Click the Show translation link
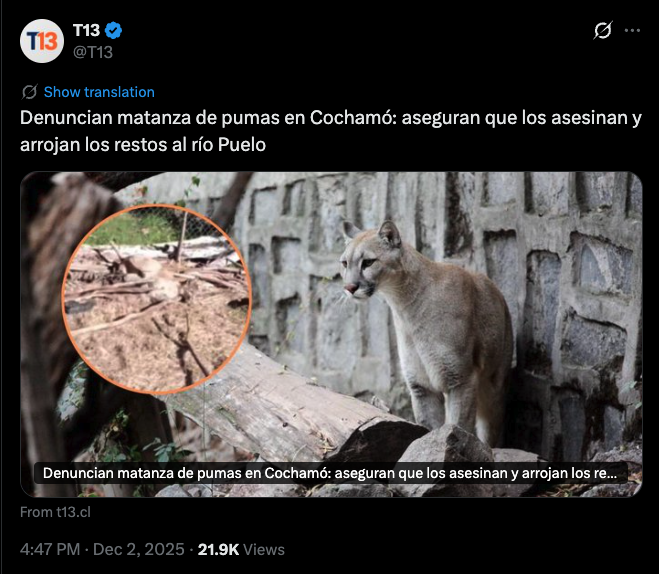Viewport: 659px width, 574px height. [x=99, y=92]
